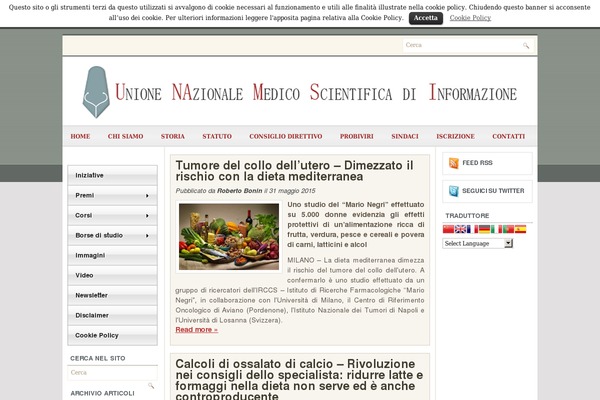Open the PROBIVIRI page
This screenshot has width=600, height=400.
357,136
